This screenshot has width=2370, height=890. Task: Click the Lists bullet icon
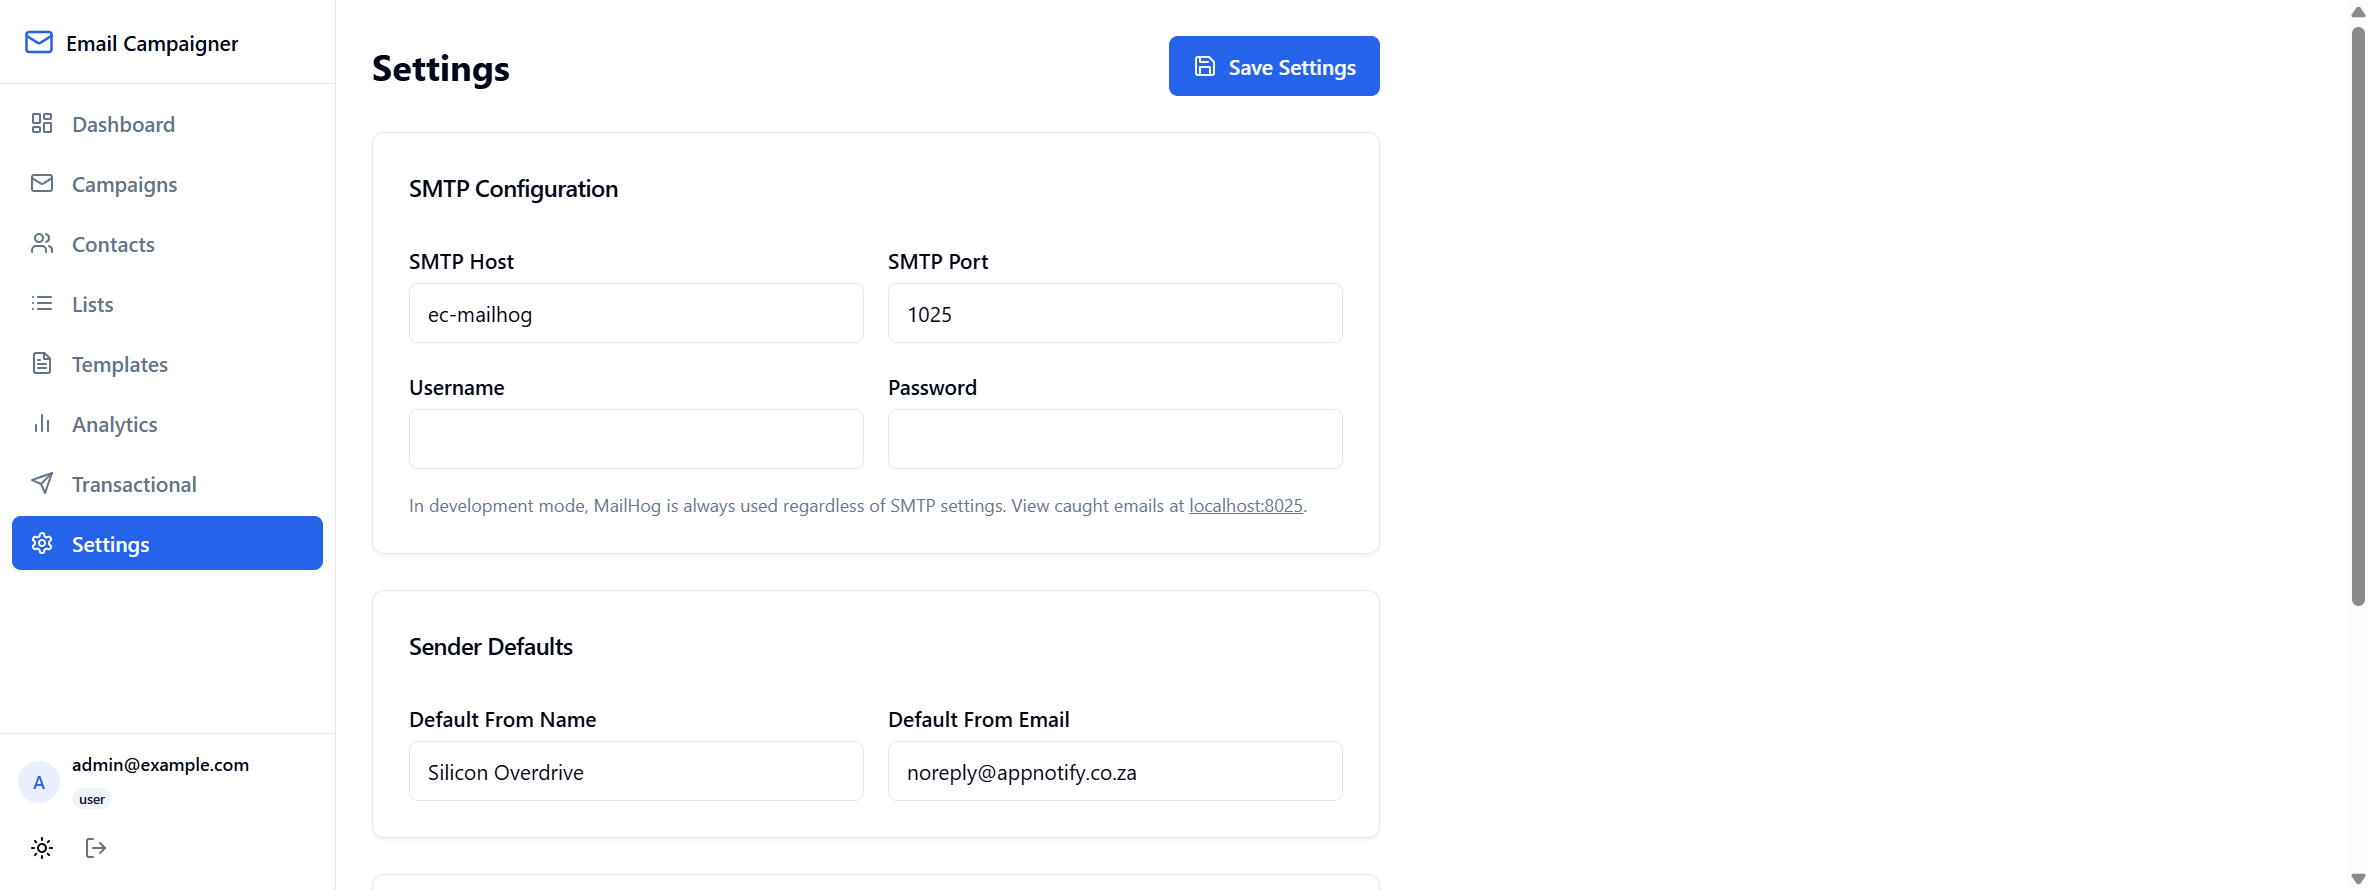tap(42, 303)
